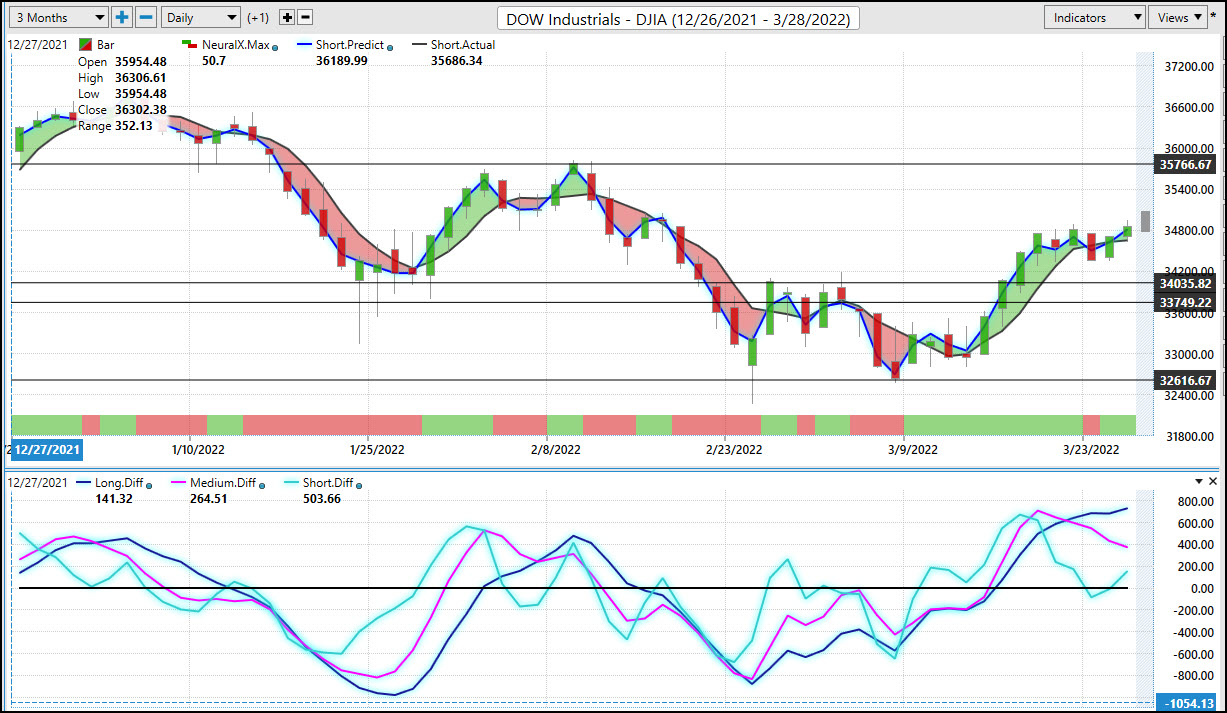Click the NeuralX.Max value 50.7
This screenshot has height=713, width=1227.
tap(216, 61)
